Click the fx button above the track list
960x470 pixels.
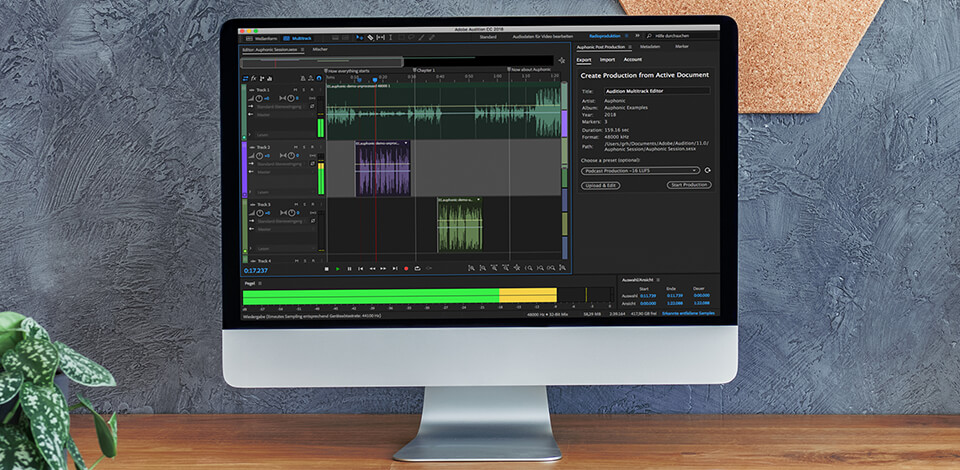255,77
